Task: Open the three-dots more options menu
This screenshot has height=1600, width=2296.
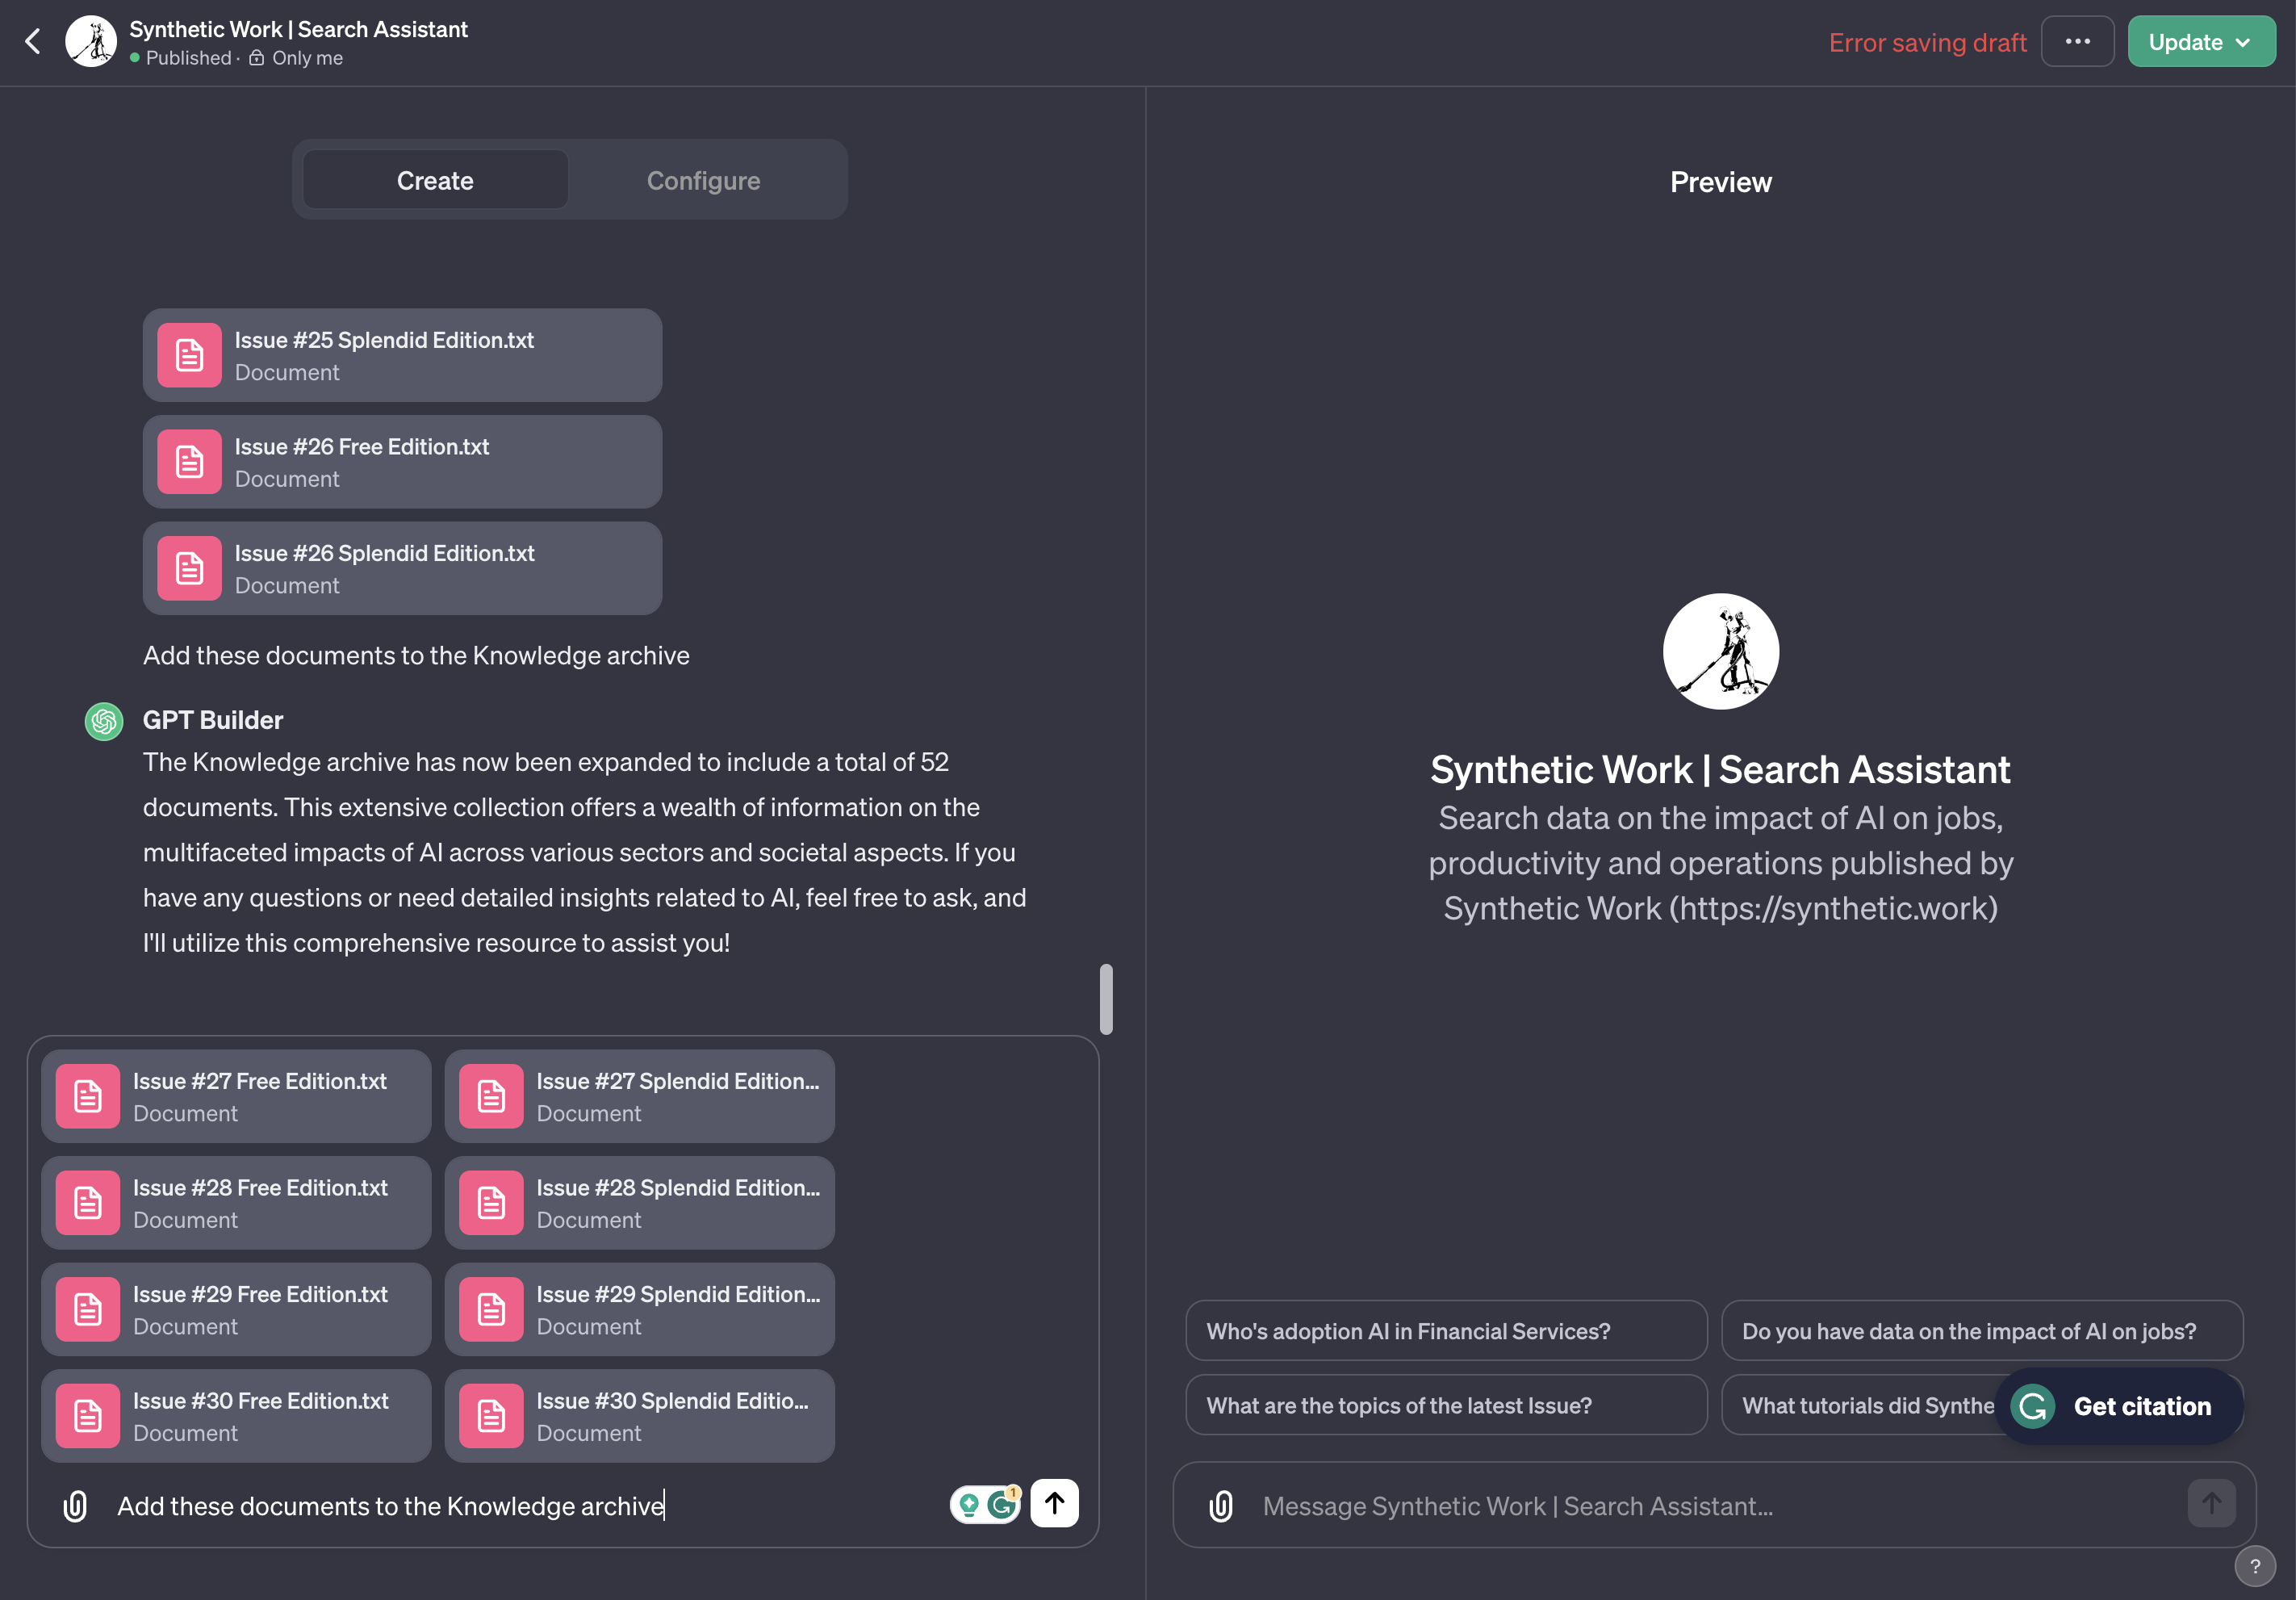Action: 2077,42
